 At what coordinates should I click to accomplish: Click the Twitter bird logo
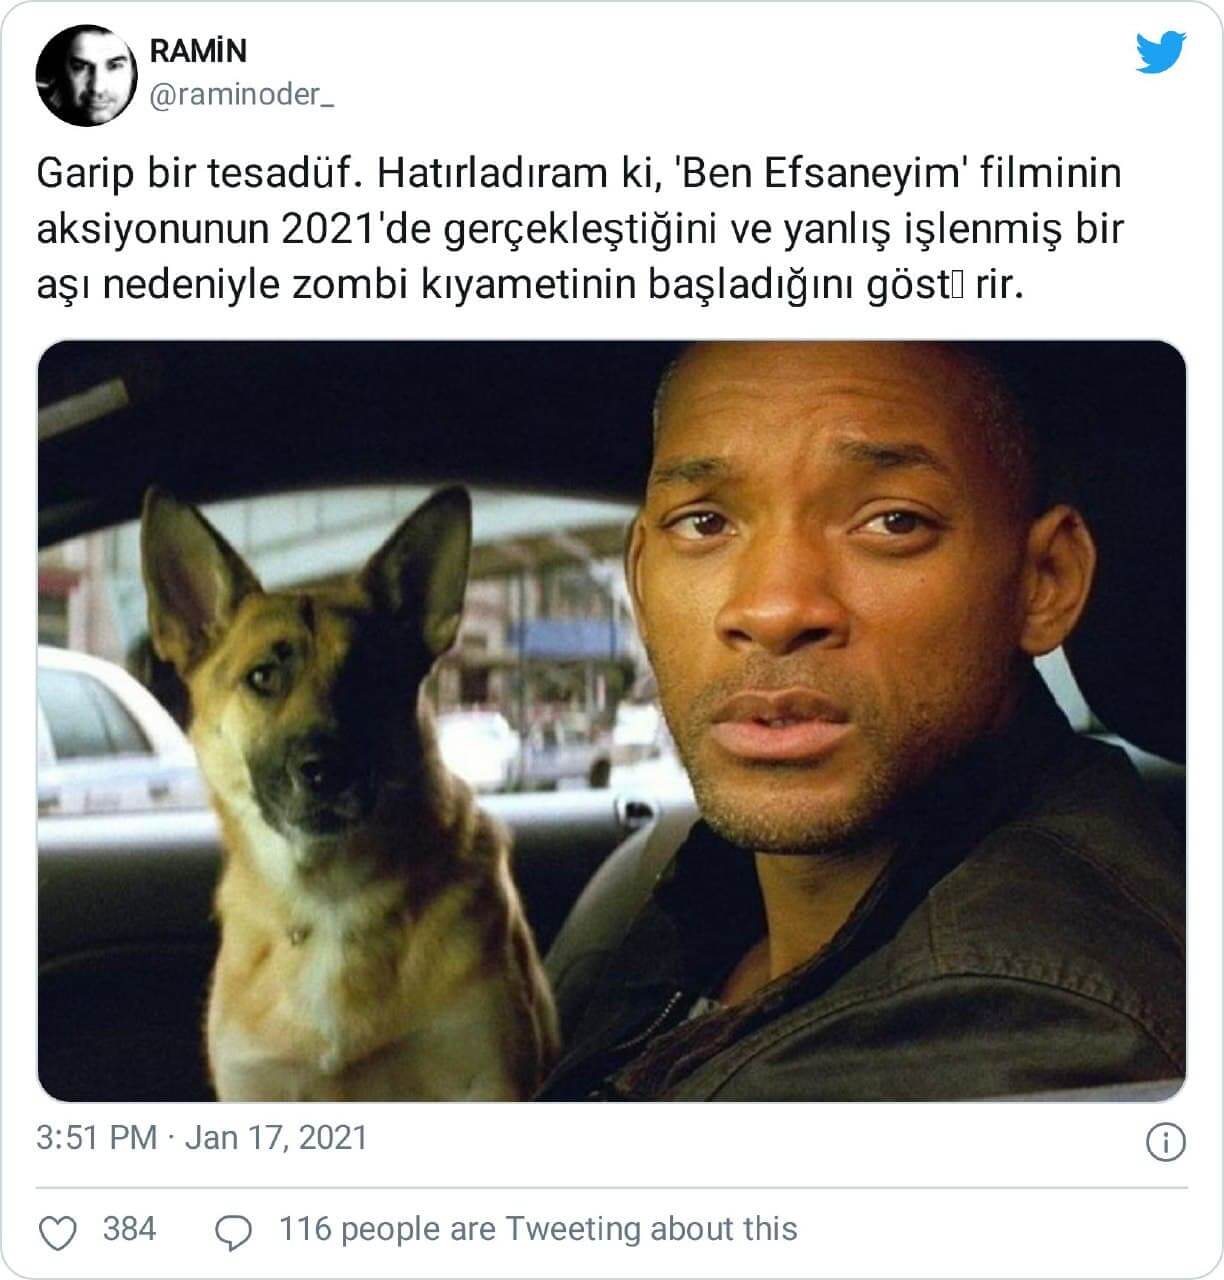[1161, 53]
